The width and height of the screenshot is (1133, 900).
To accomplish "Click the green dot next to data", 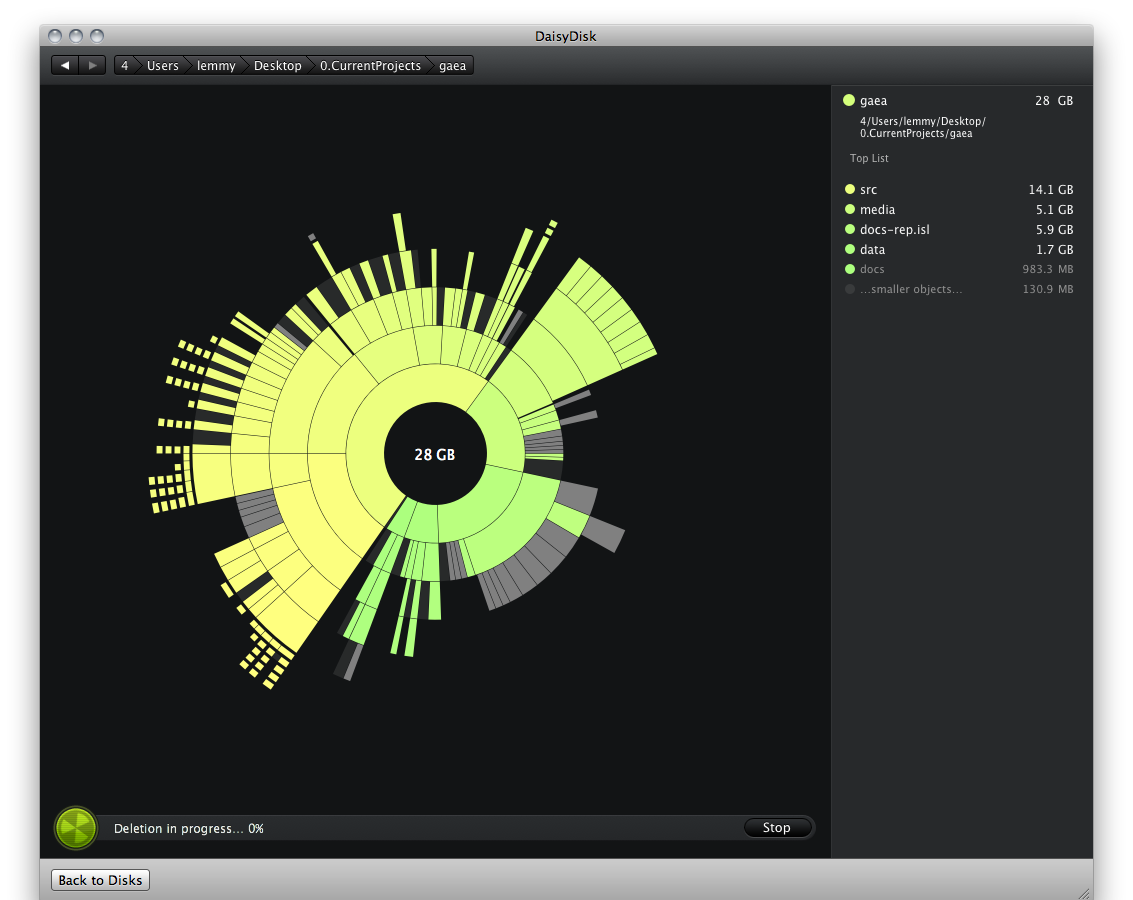I will coord(850,249).
